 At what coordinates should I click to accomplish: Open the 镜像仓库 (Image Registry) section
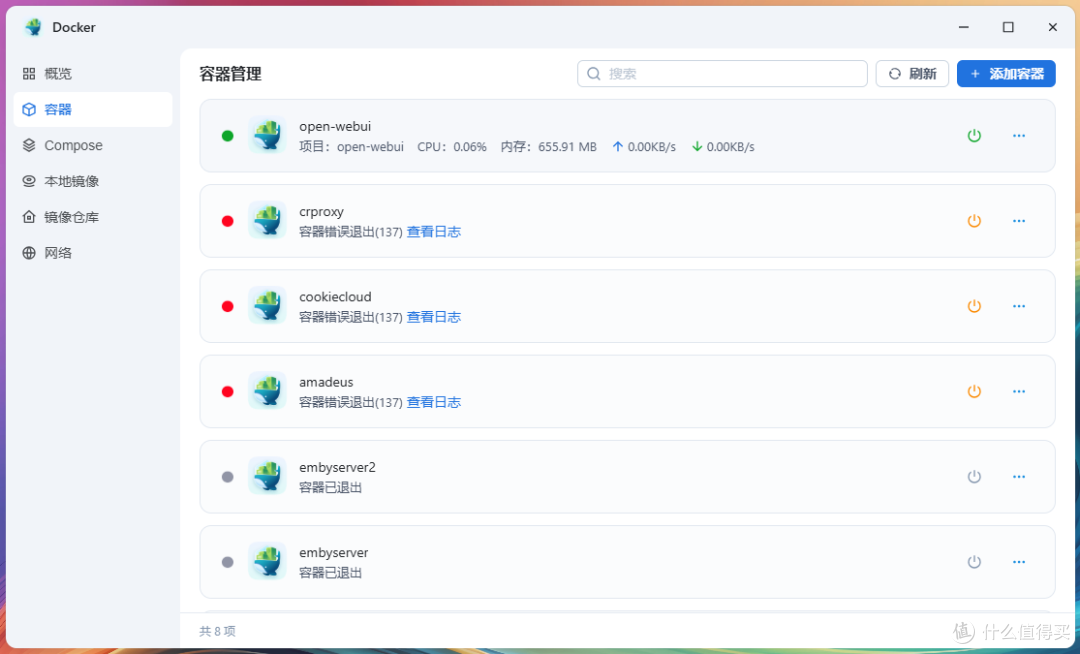pos(30,217)
